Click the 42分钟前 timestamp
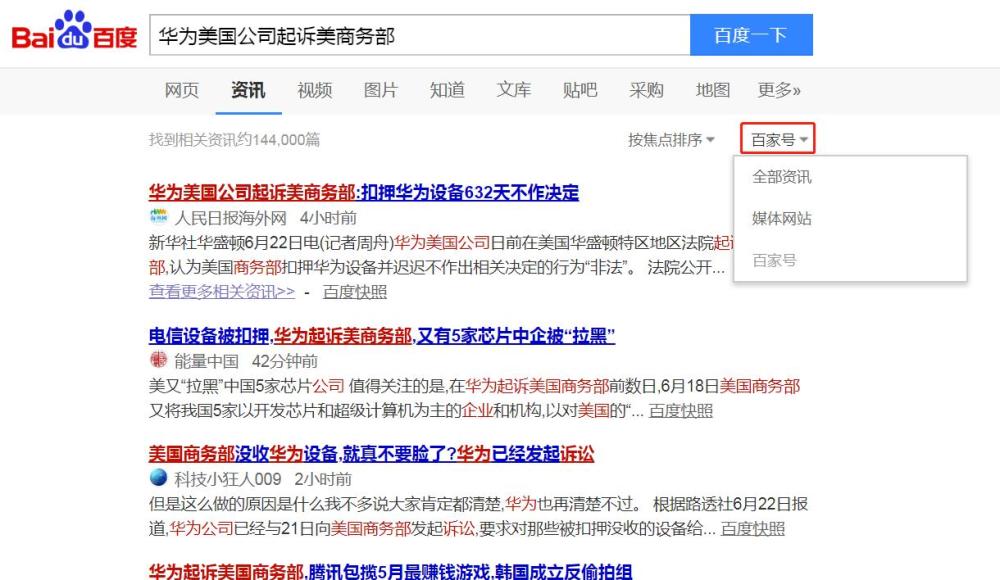The height and width of the screenshot is (580, 1000). click(x=284, y=361)
